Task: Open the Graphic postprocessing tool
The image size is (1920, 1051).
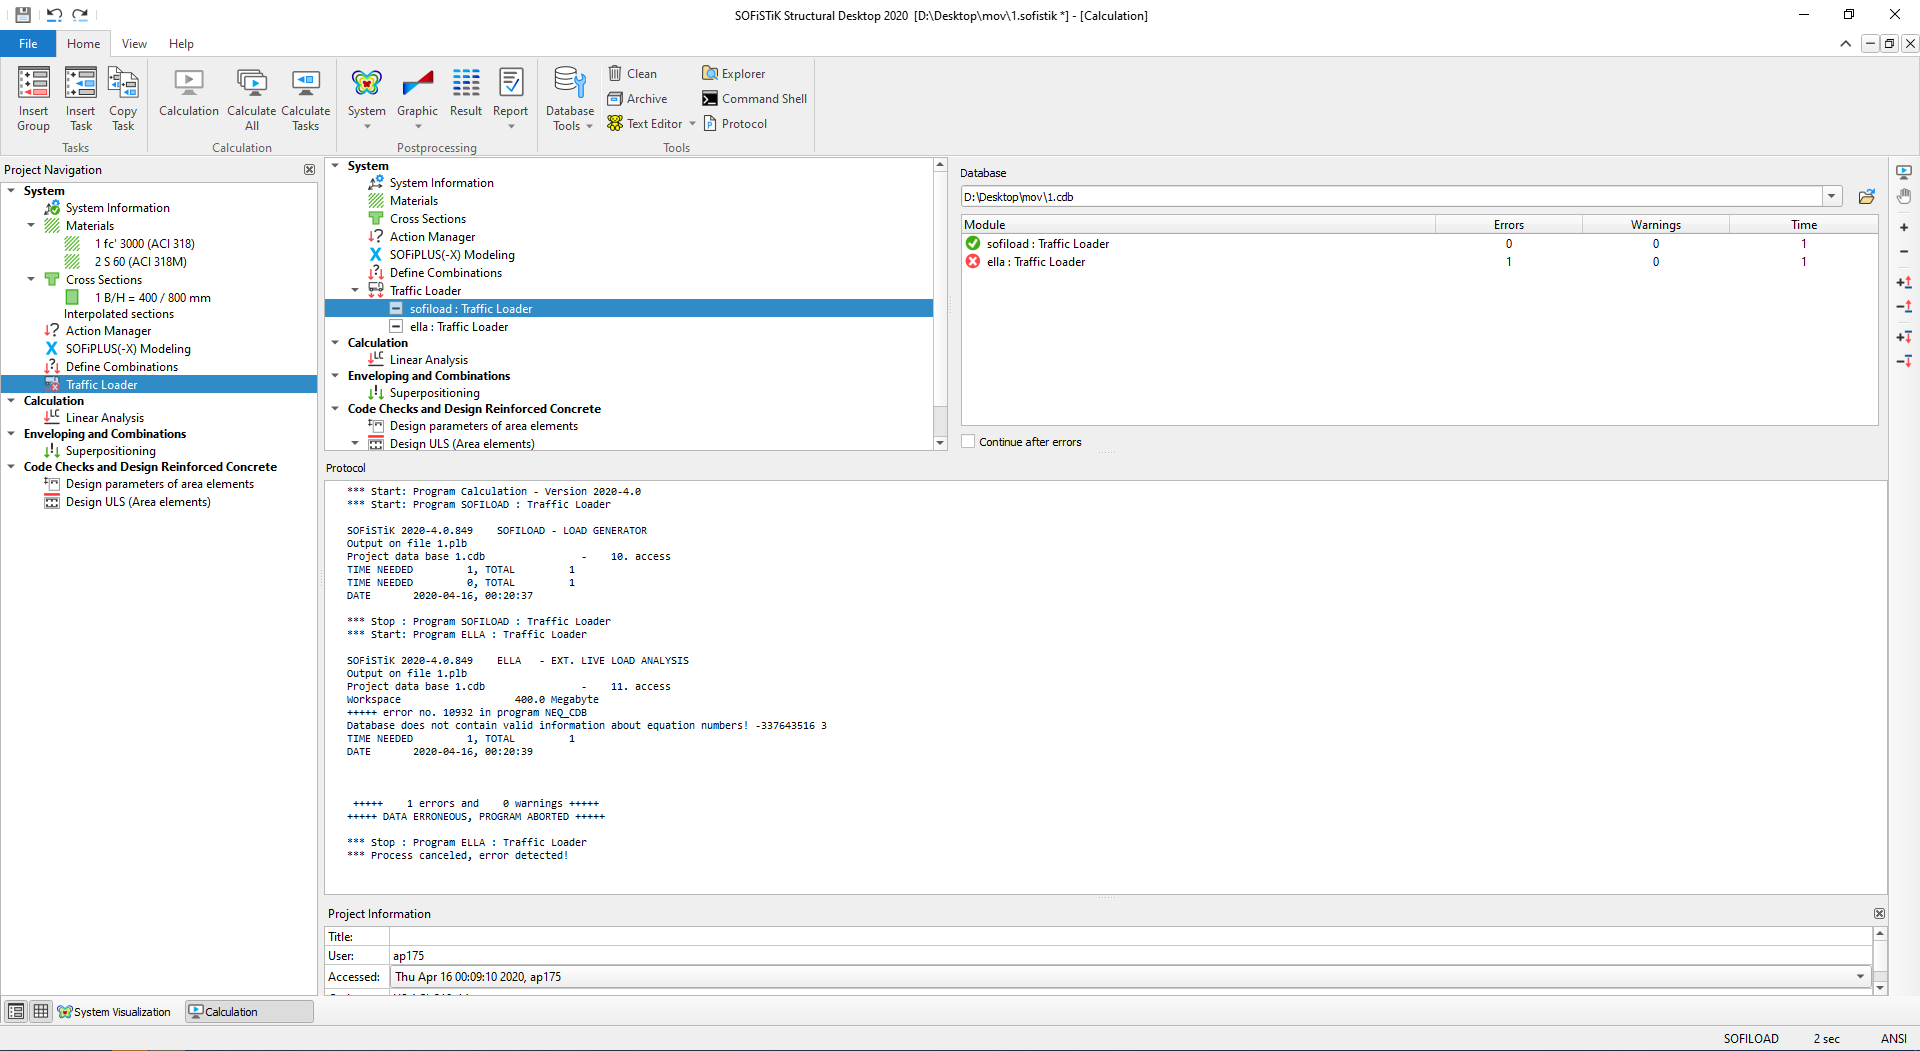Action: 417,97
